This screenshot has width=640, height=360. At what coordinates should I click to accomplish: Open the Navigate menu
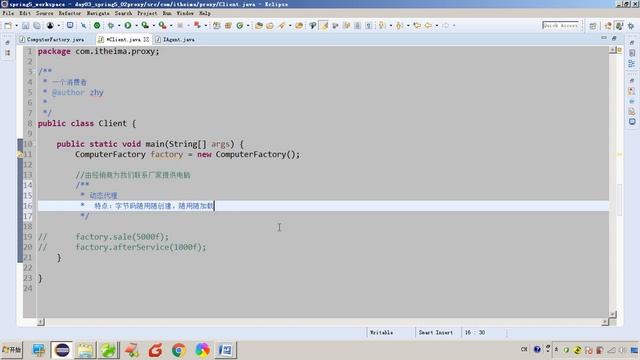(x=98, y=13)
